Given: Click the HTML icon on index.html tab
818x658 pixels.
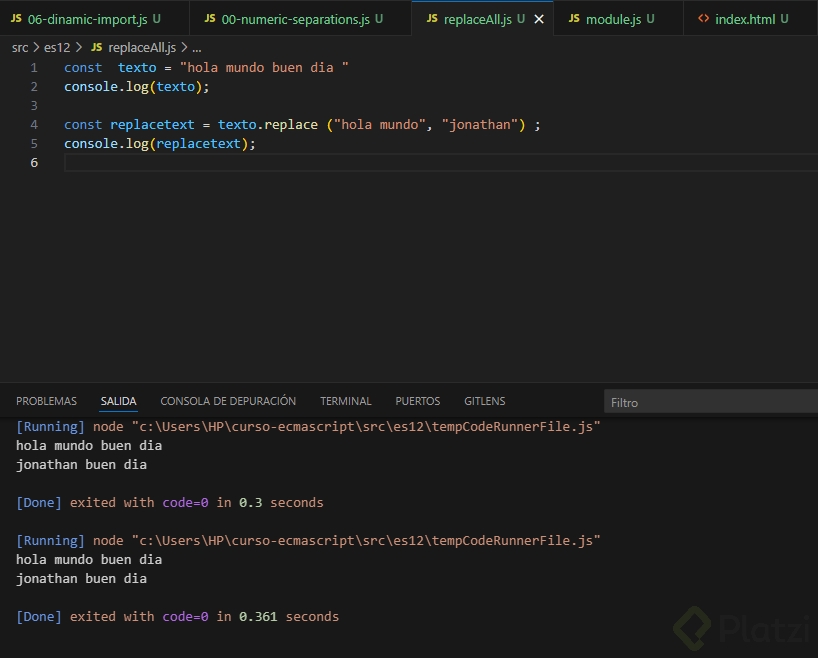Looking at the screenshot, I should [x=704, y=19].
